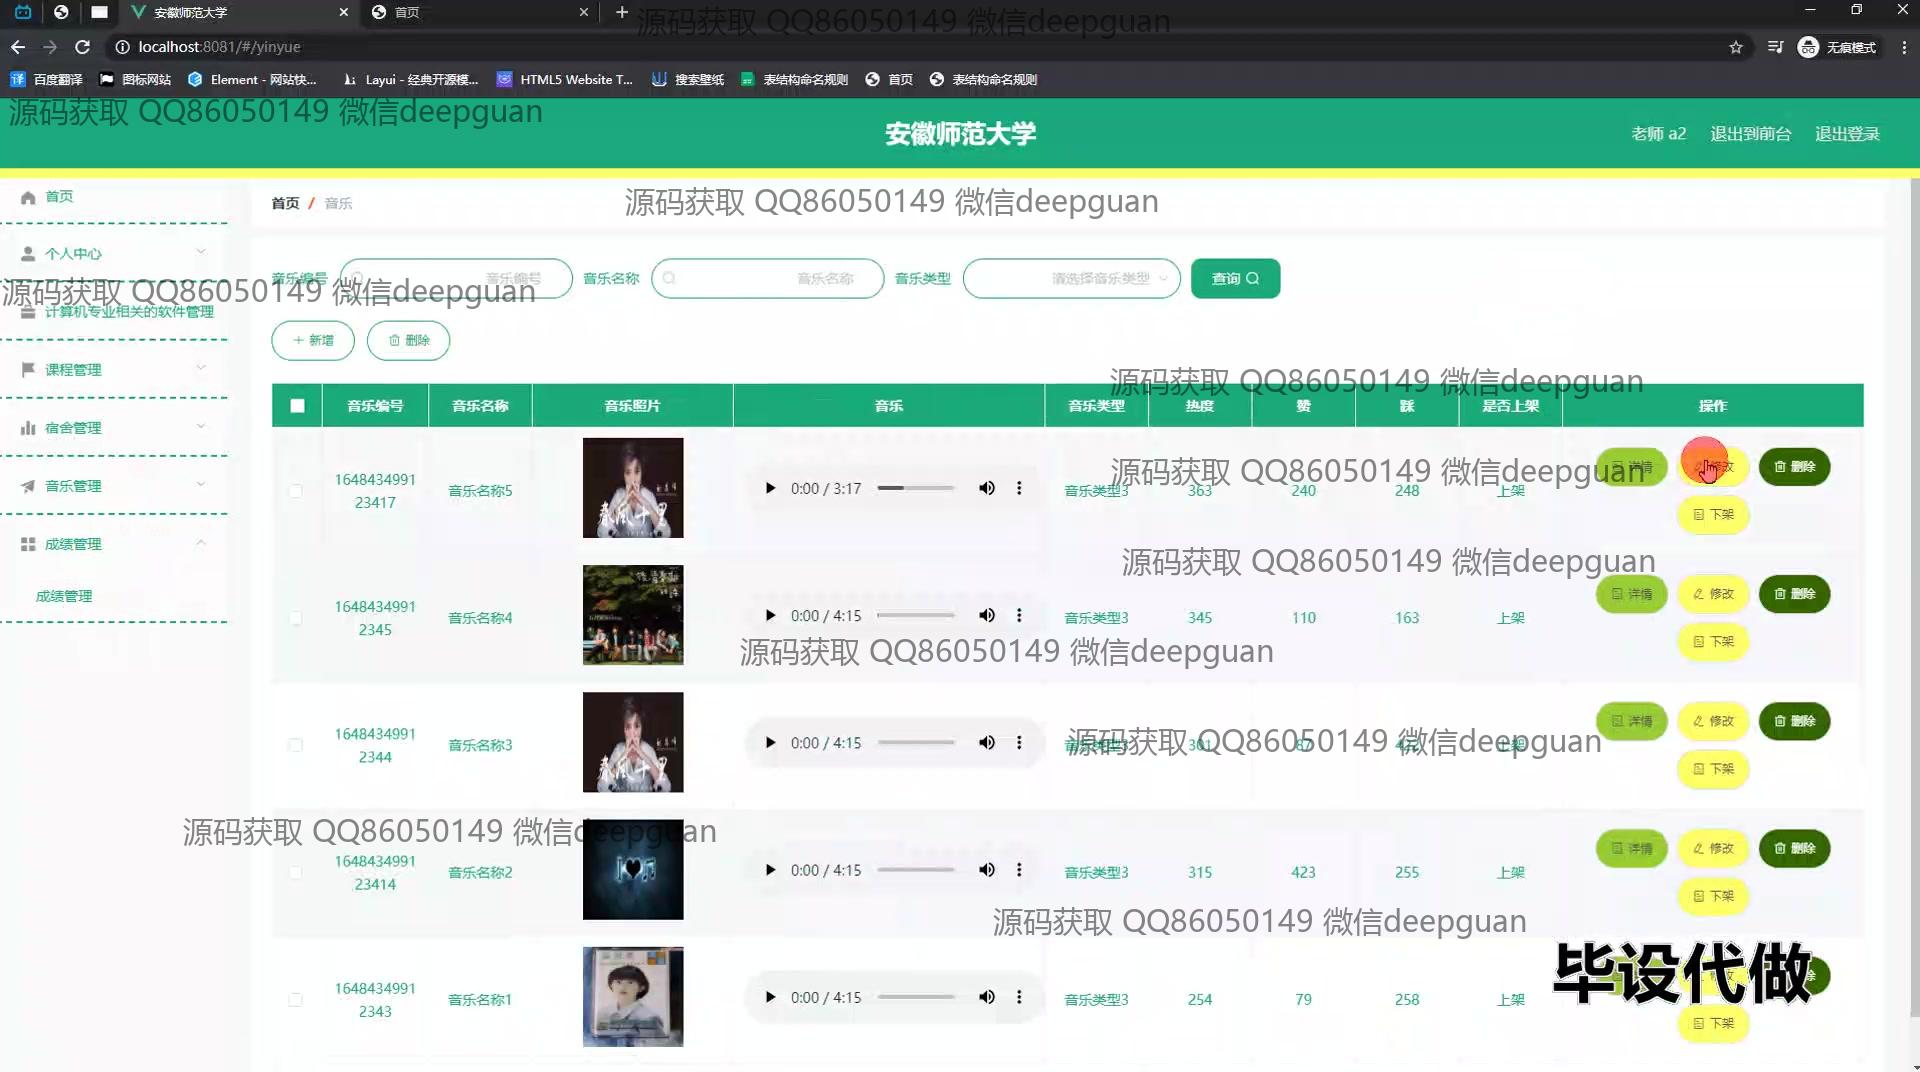Screen dimensions: 1920x1072
Task: Check the row checkbox for 音乐名称5
Action: (295, 490)
